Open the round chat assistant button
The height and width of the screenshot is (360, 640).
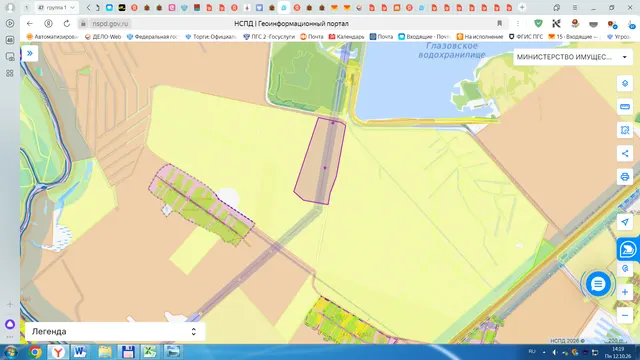[598, 284]
